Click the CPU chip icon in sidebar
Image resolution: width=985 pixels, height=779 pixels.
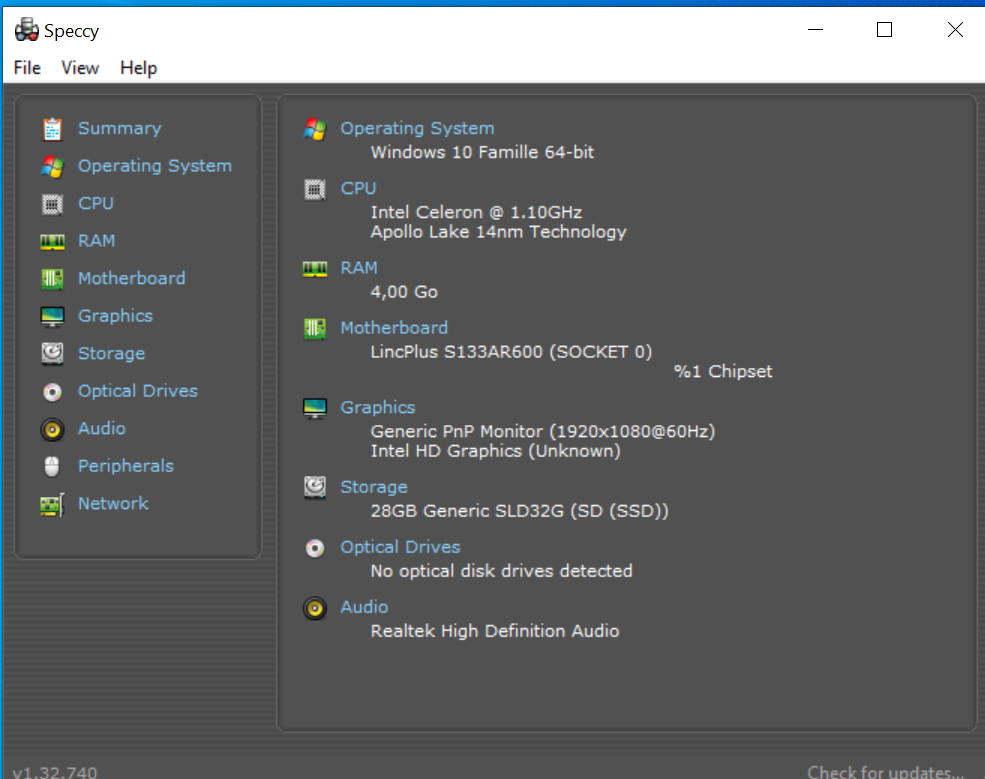point(52,204)
